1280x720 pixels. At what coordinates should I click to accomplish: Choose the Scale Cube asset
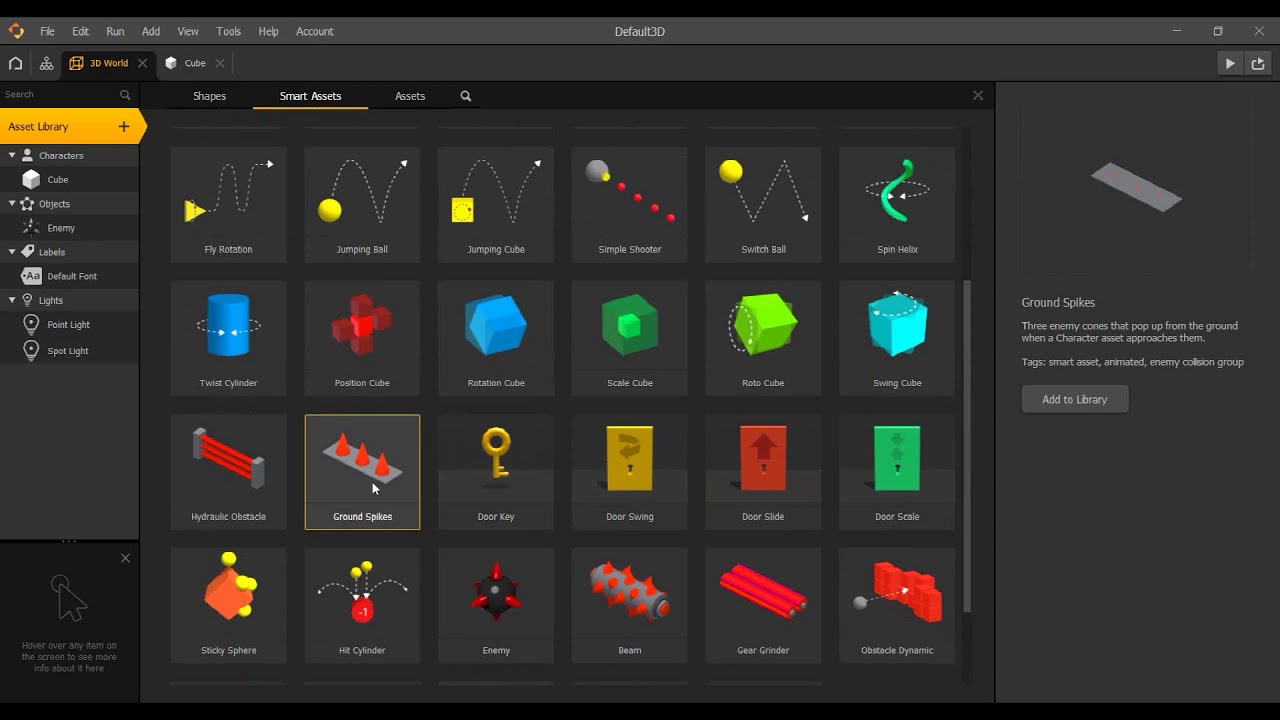click(x=630, y=338)
